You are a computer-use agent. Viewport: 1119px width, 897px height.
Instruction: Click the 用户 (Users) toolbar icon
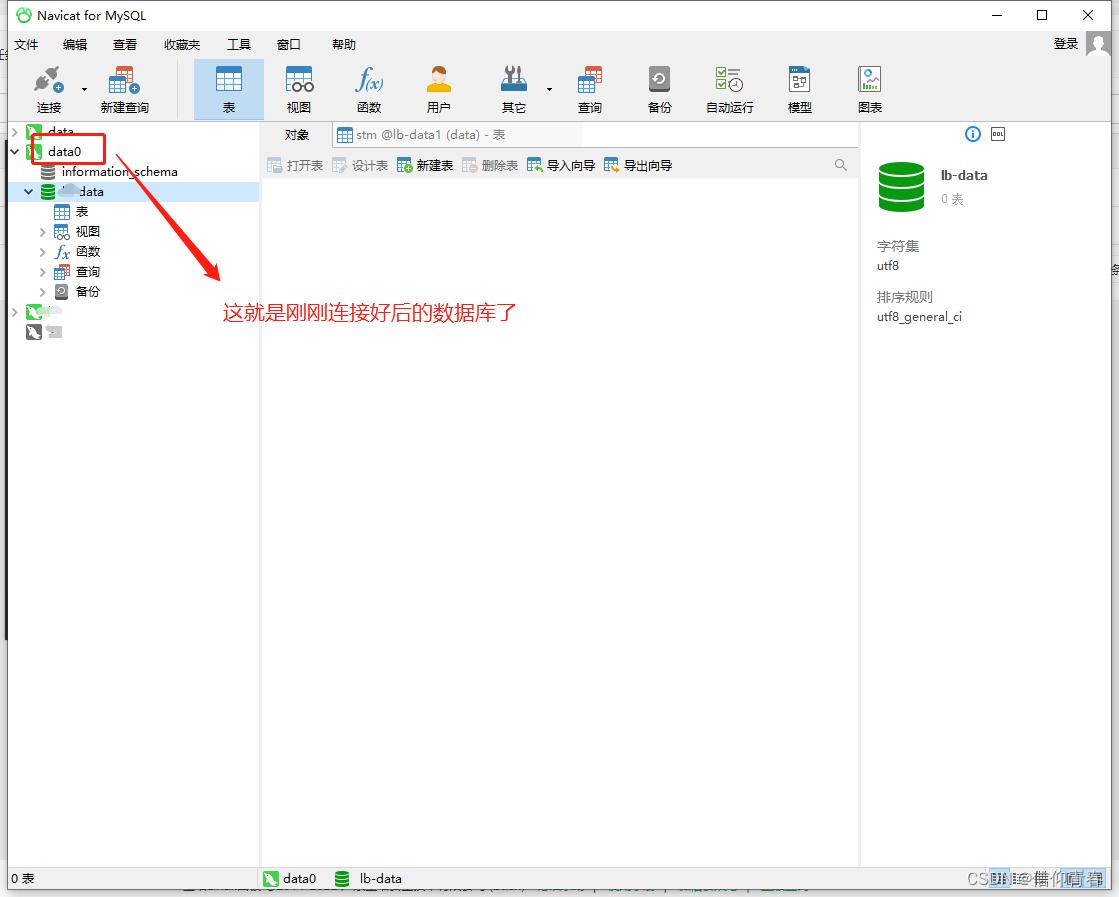438,88
